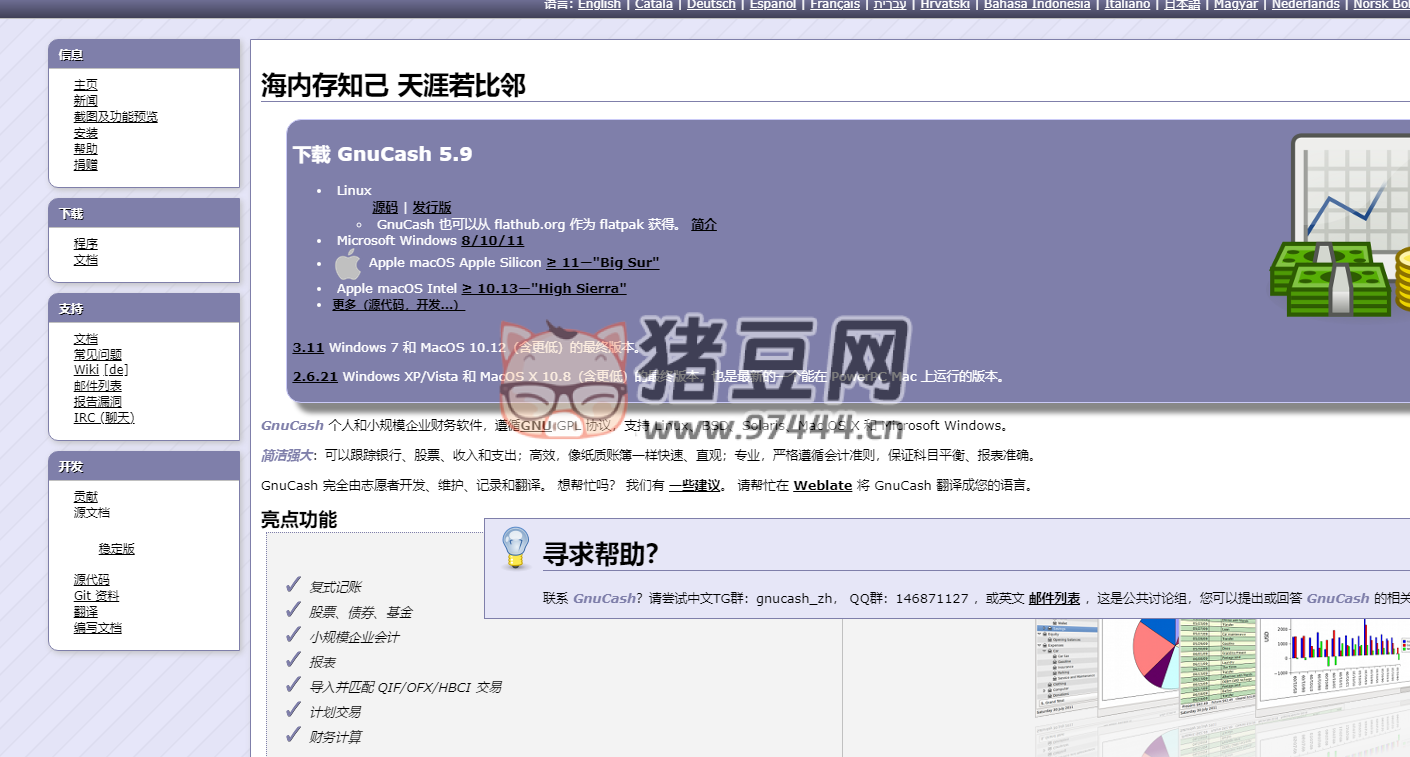Select English in the language bar

coord(599,5)
